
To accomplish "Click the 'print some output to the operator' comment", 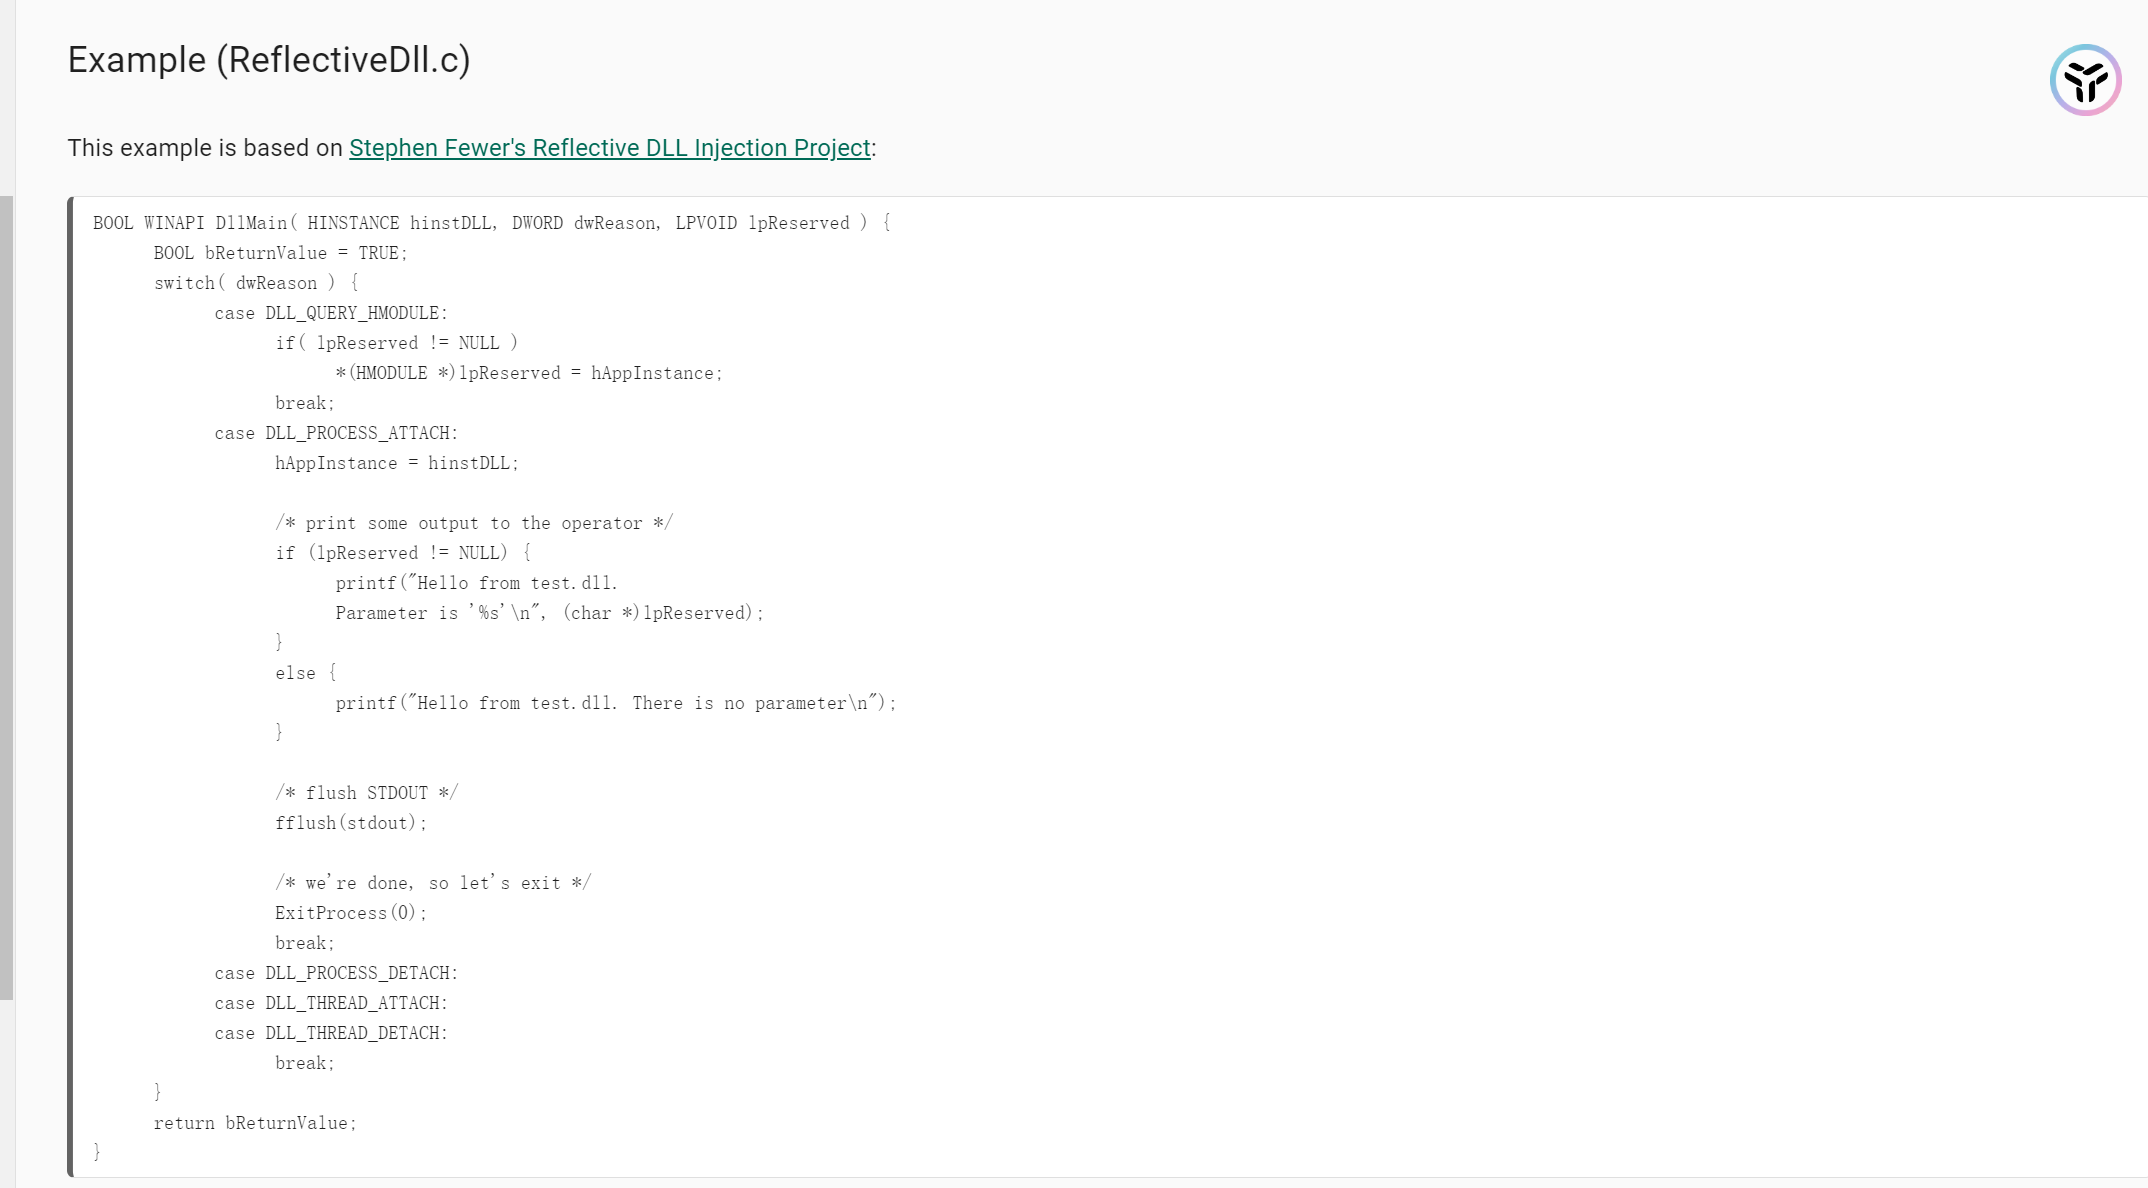I will pos(474,523).
